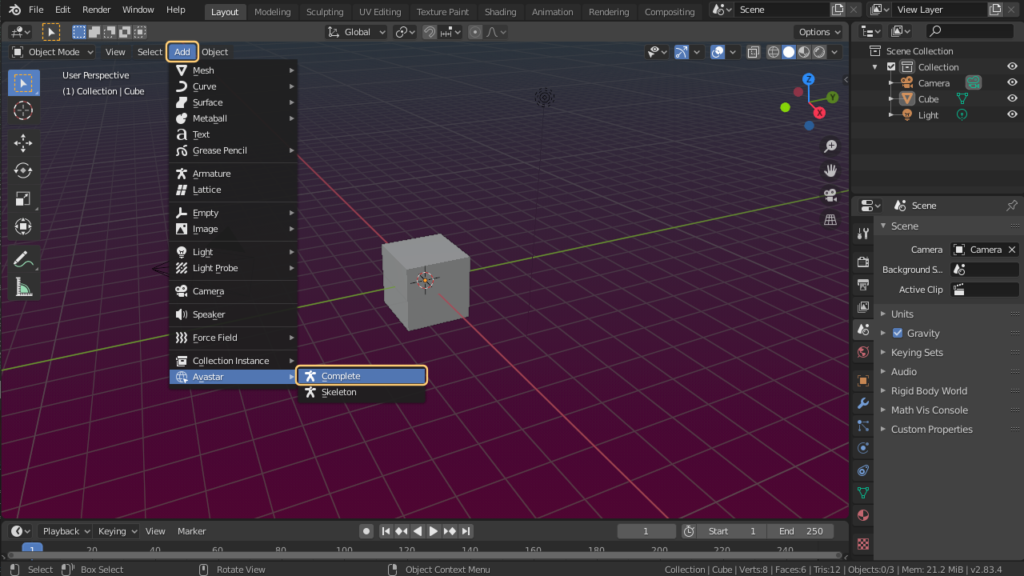This screenshot has width=1024, height=576.
Task: Click the Options button in viewport header
Action: pos(818,32)
